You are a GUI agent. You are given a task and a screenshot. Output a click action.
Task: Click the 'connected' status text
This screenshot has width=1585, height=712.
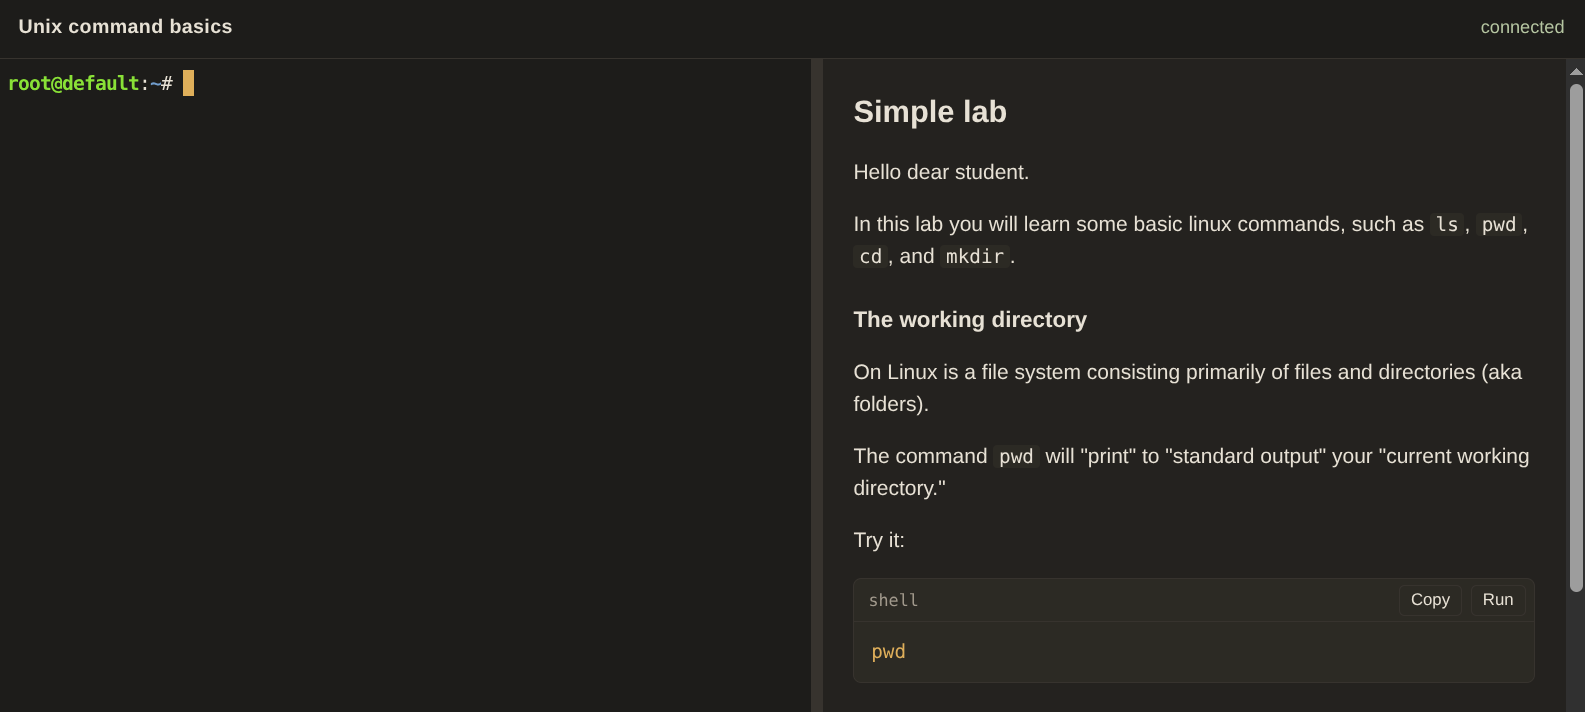pos(1522,27)
